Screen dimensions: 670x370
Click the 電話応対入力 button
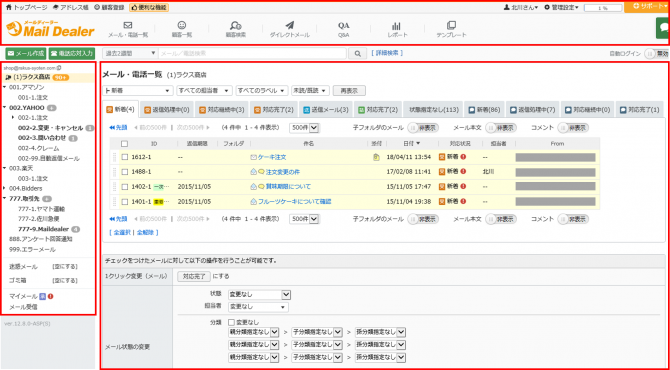(71, 53)
